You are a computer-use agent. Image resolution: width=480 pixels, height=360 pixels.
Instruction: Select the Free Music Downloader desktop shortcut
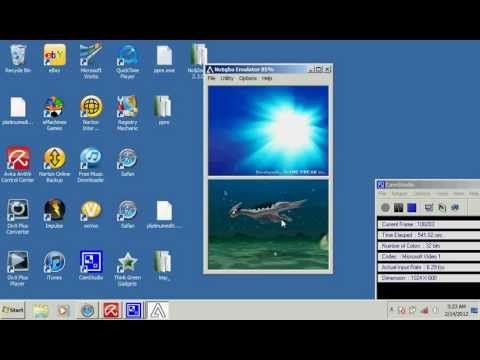[x=91, y=165]
